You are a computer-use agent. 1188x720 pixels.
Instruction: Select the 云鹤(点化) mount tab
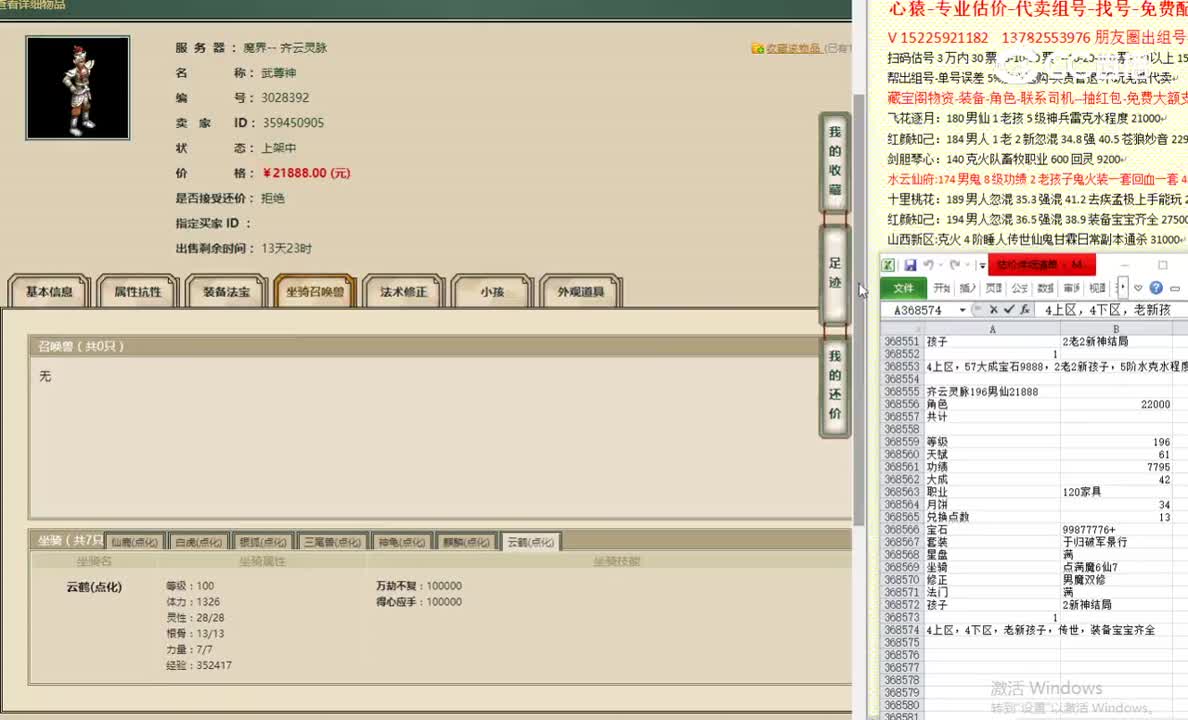coord(530,542)
